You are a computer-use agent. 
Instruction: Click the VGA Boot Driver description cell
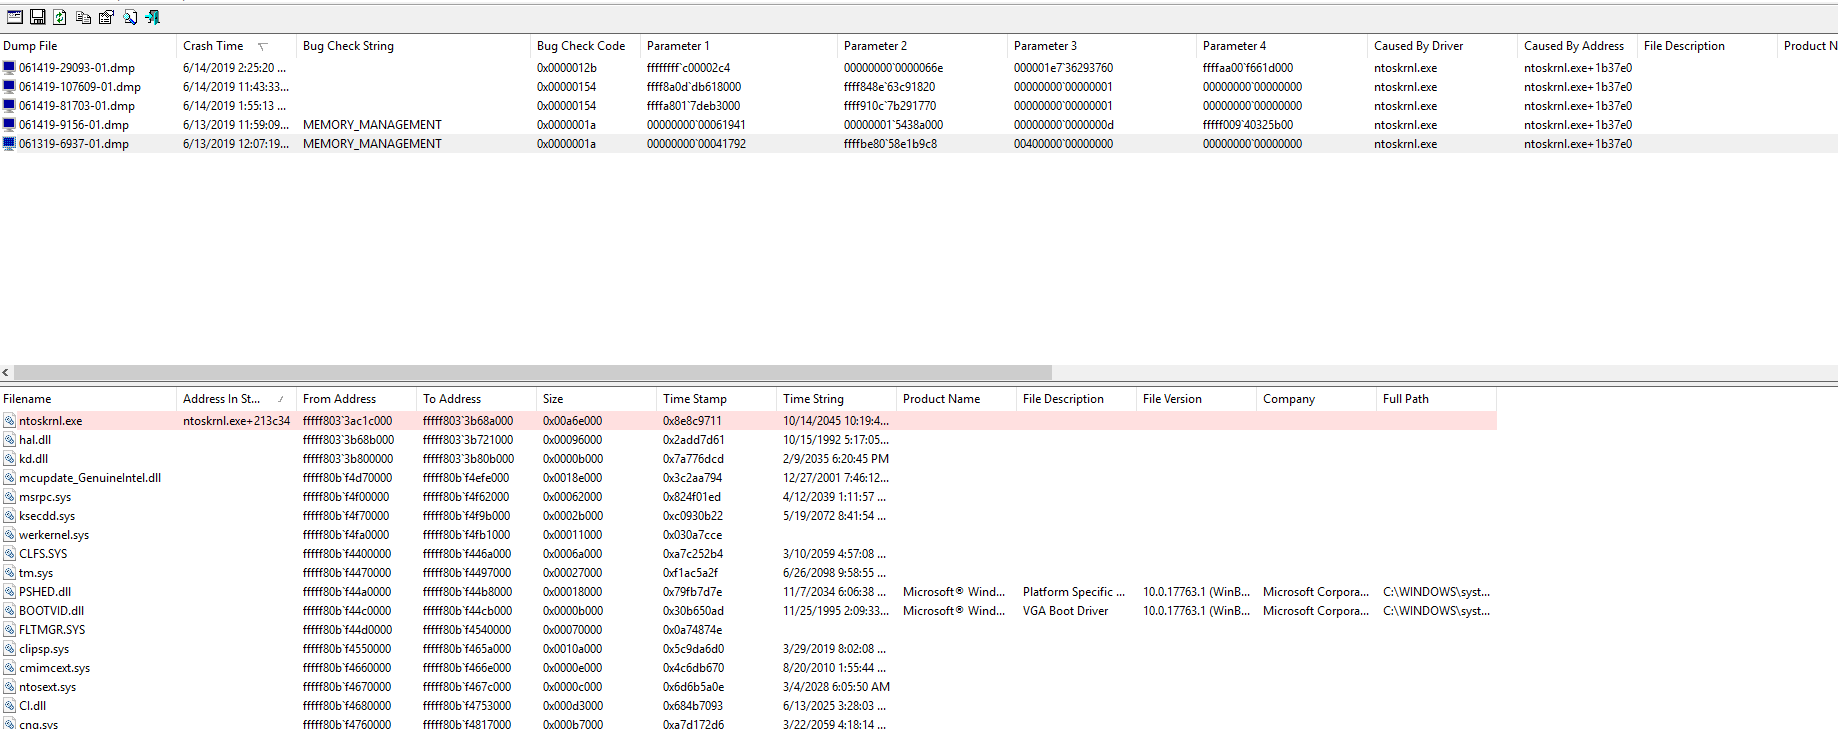click(1065, 611)
